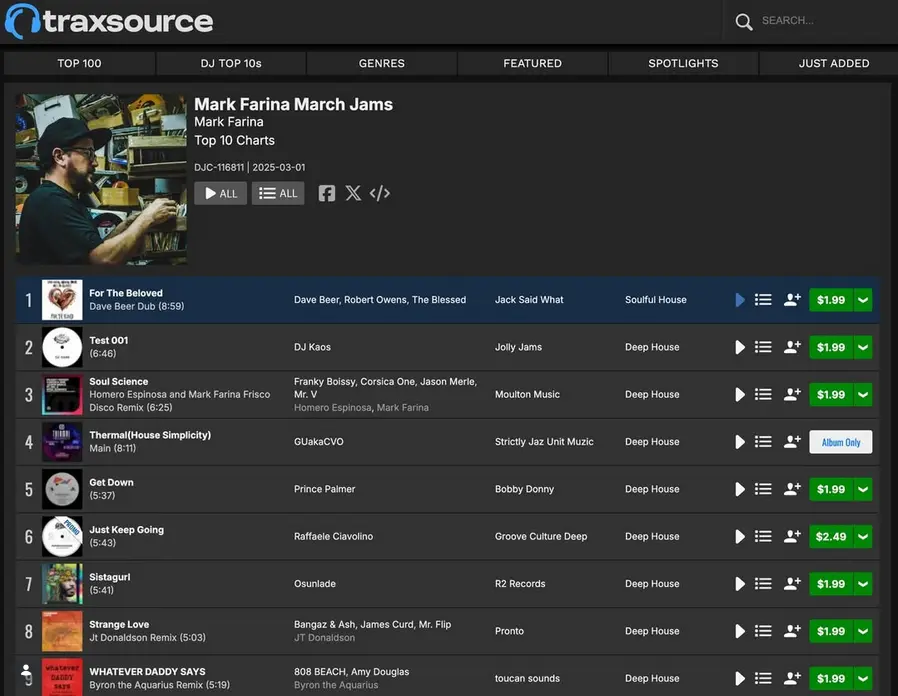Add Get Down to queue list
Screen dimensions: 898x696
(x=763, y=489)
